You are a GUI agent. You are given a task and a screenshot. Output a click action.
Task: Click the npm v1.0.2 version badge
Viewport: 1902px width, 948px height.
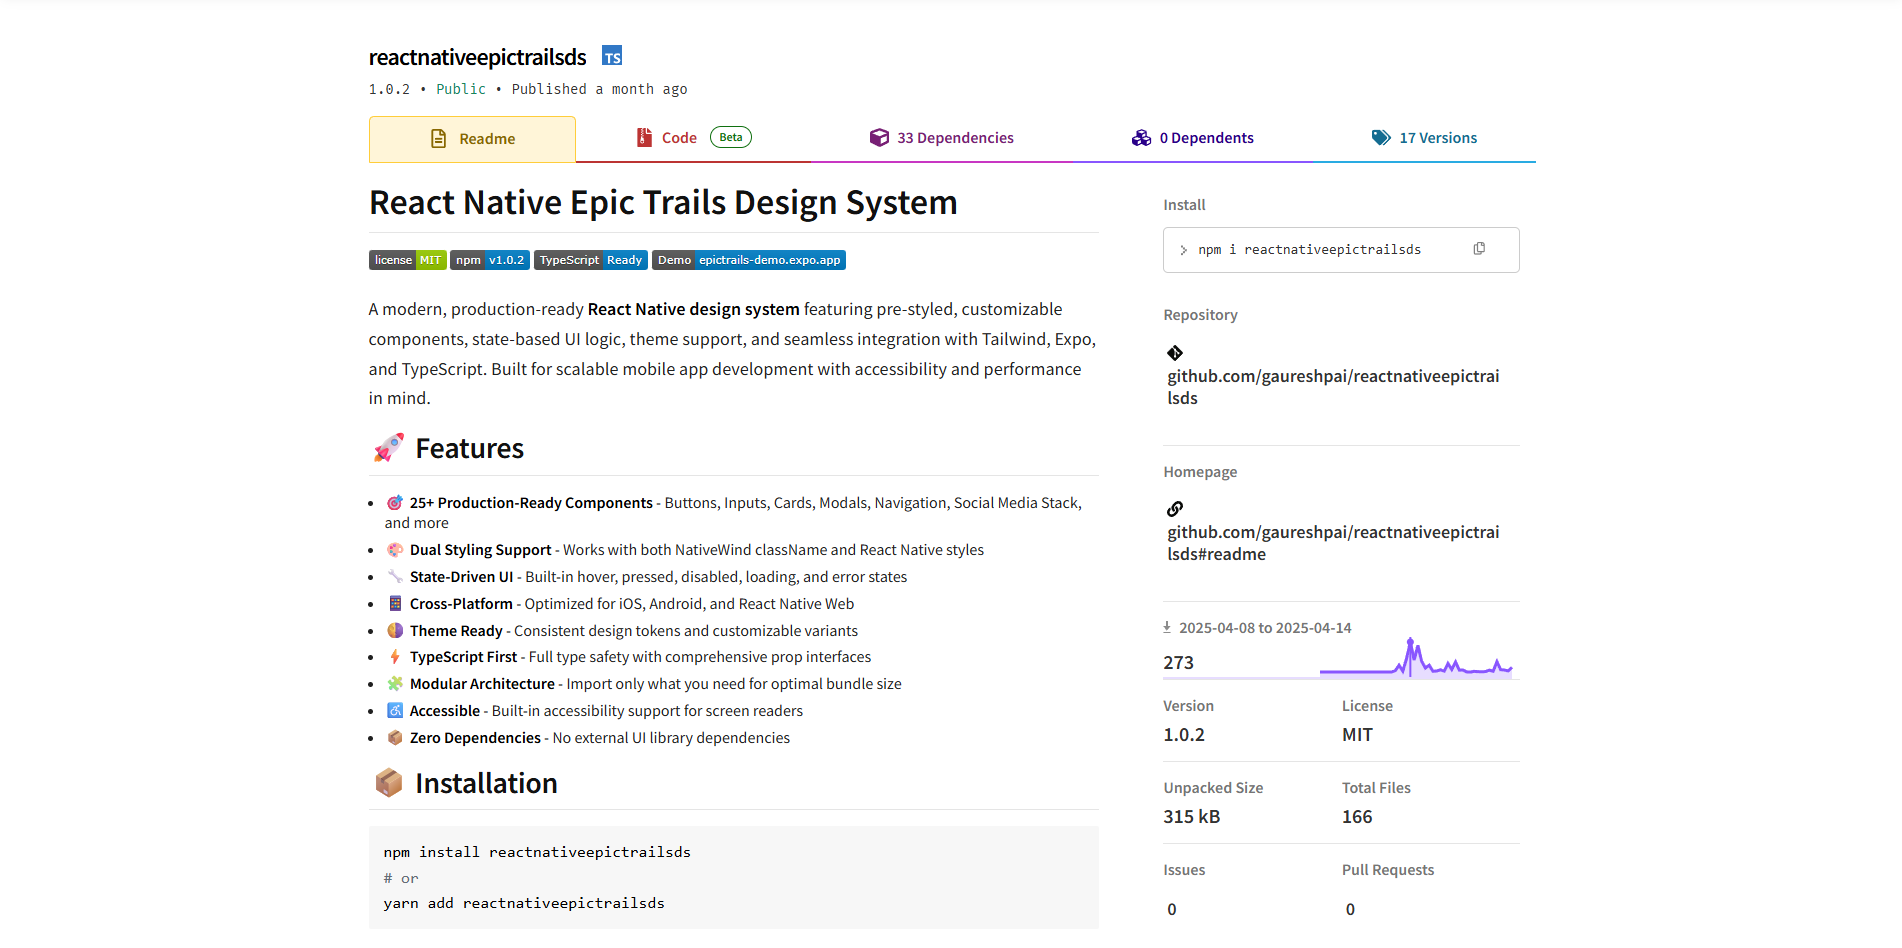(x=489, y=259)
